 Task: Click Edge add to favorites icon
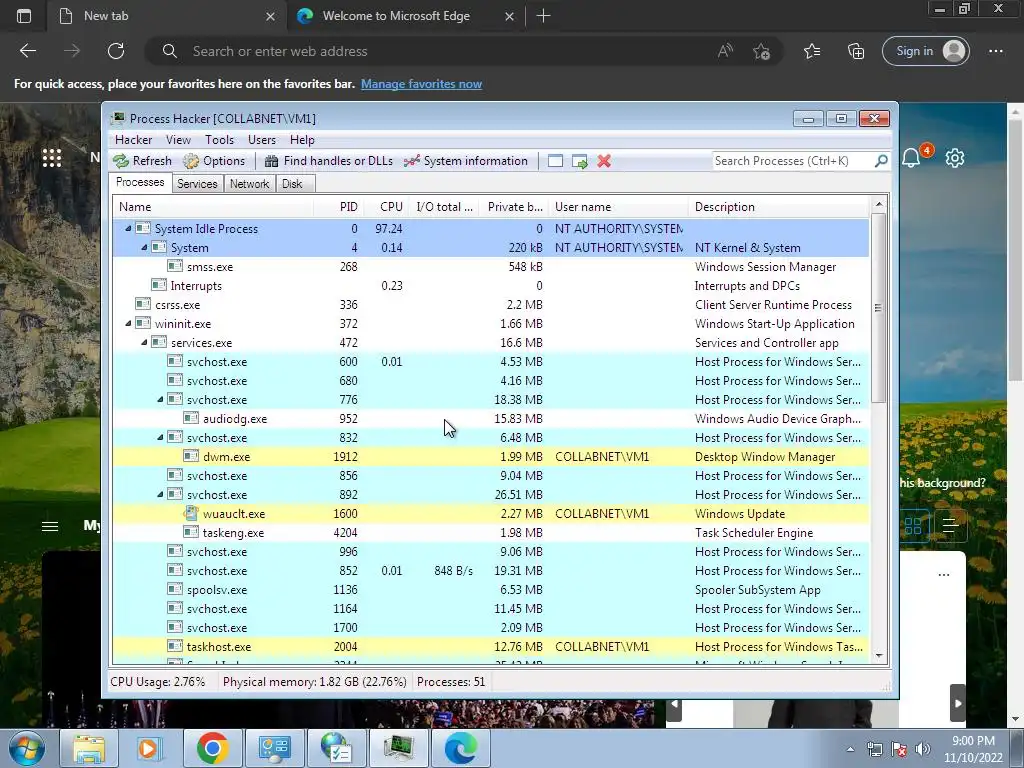[x=761, y=51]
